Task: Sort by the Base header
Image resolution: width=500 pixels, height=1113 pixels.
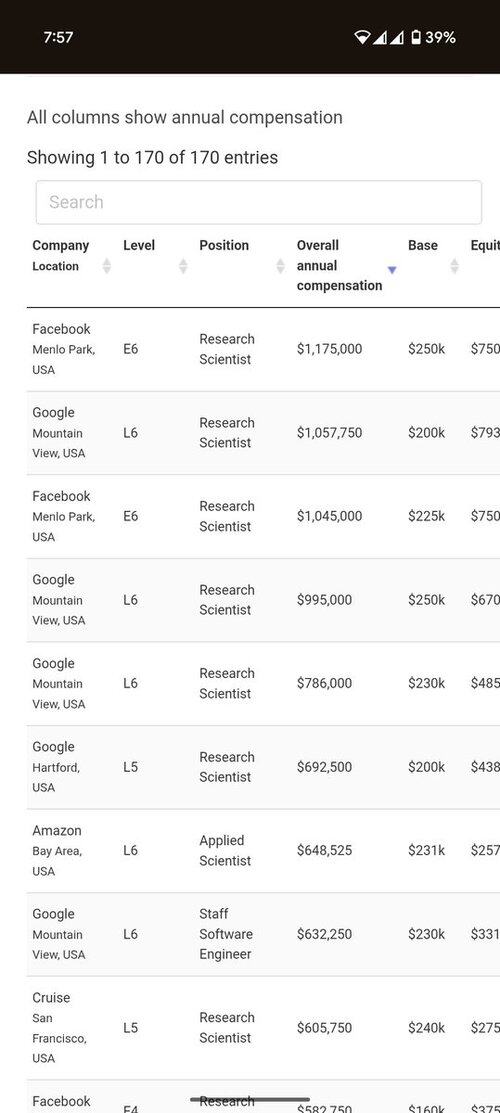Action: (423, 246)
